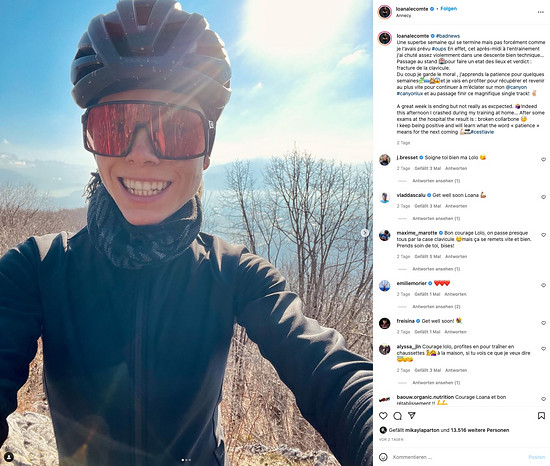Follow loanalecomte via Folgen link
This screenshot has width=550, height=466.
coord(449,9)
